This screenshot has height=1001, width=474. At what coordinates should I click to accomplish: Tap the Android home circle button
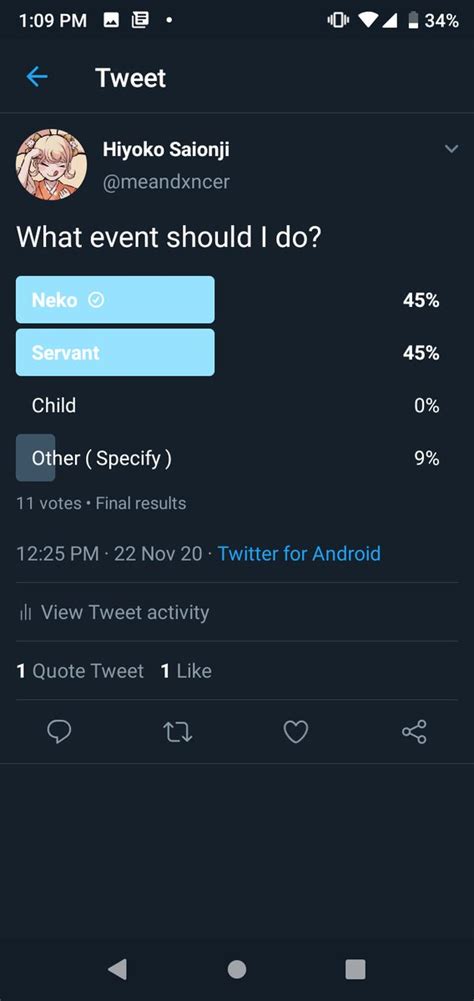pyautogui.click(x=237, y=969)
